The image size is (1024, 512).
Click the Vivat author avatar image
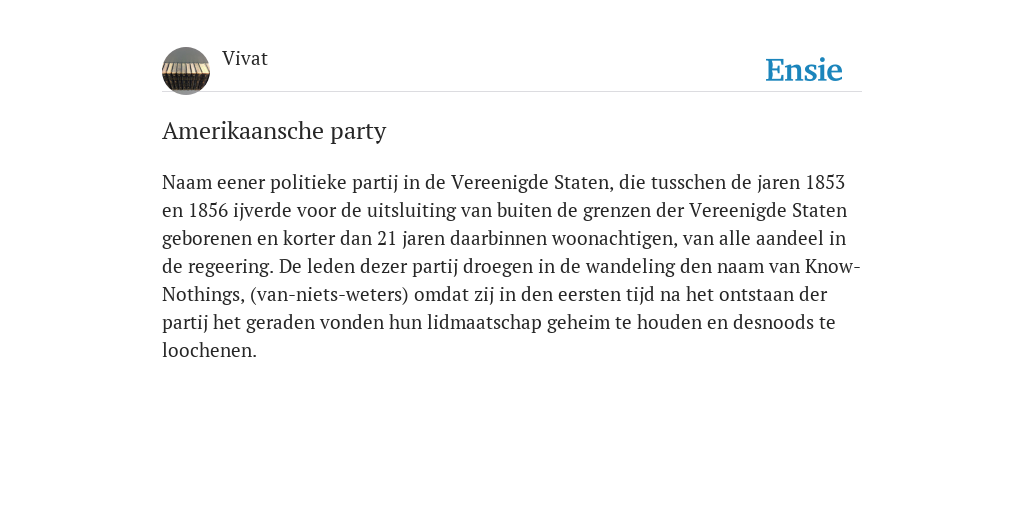click(186, 71)
